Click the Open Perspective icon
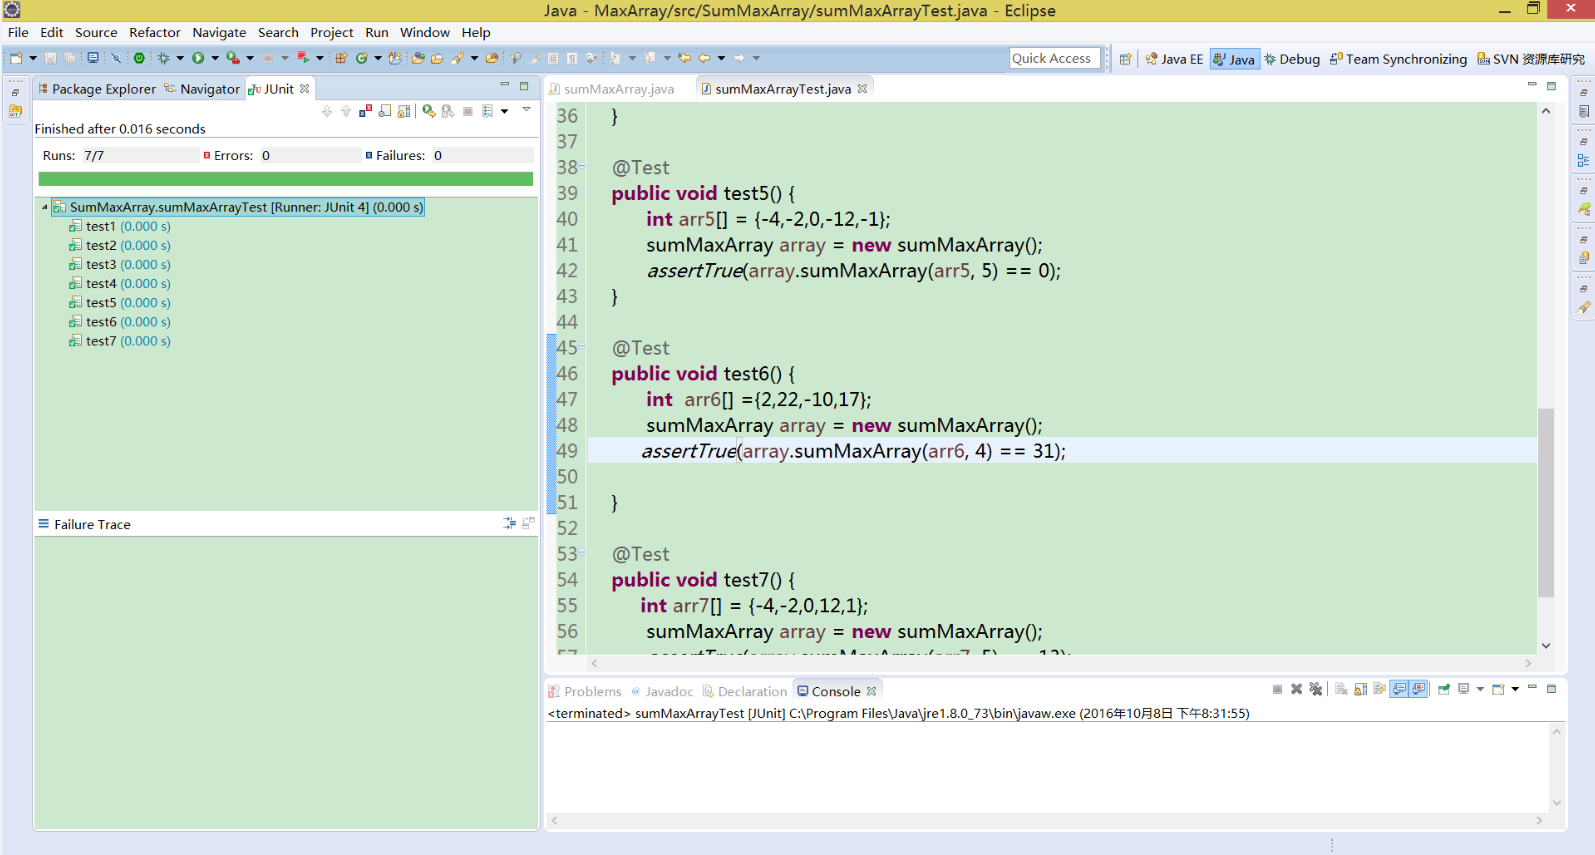1595x855 pixels. (x=1125, y=59)
